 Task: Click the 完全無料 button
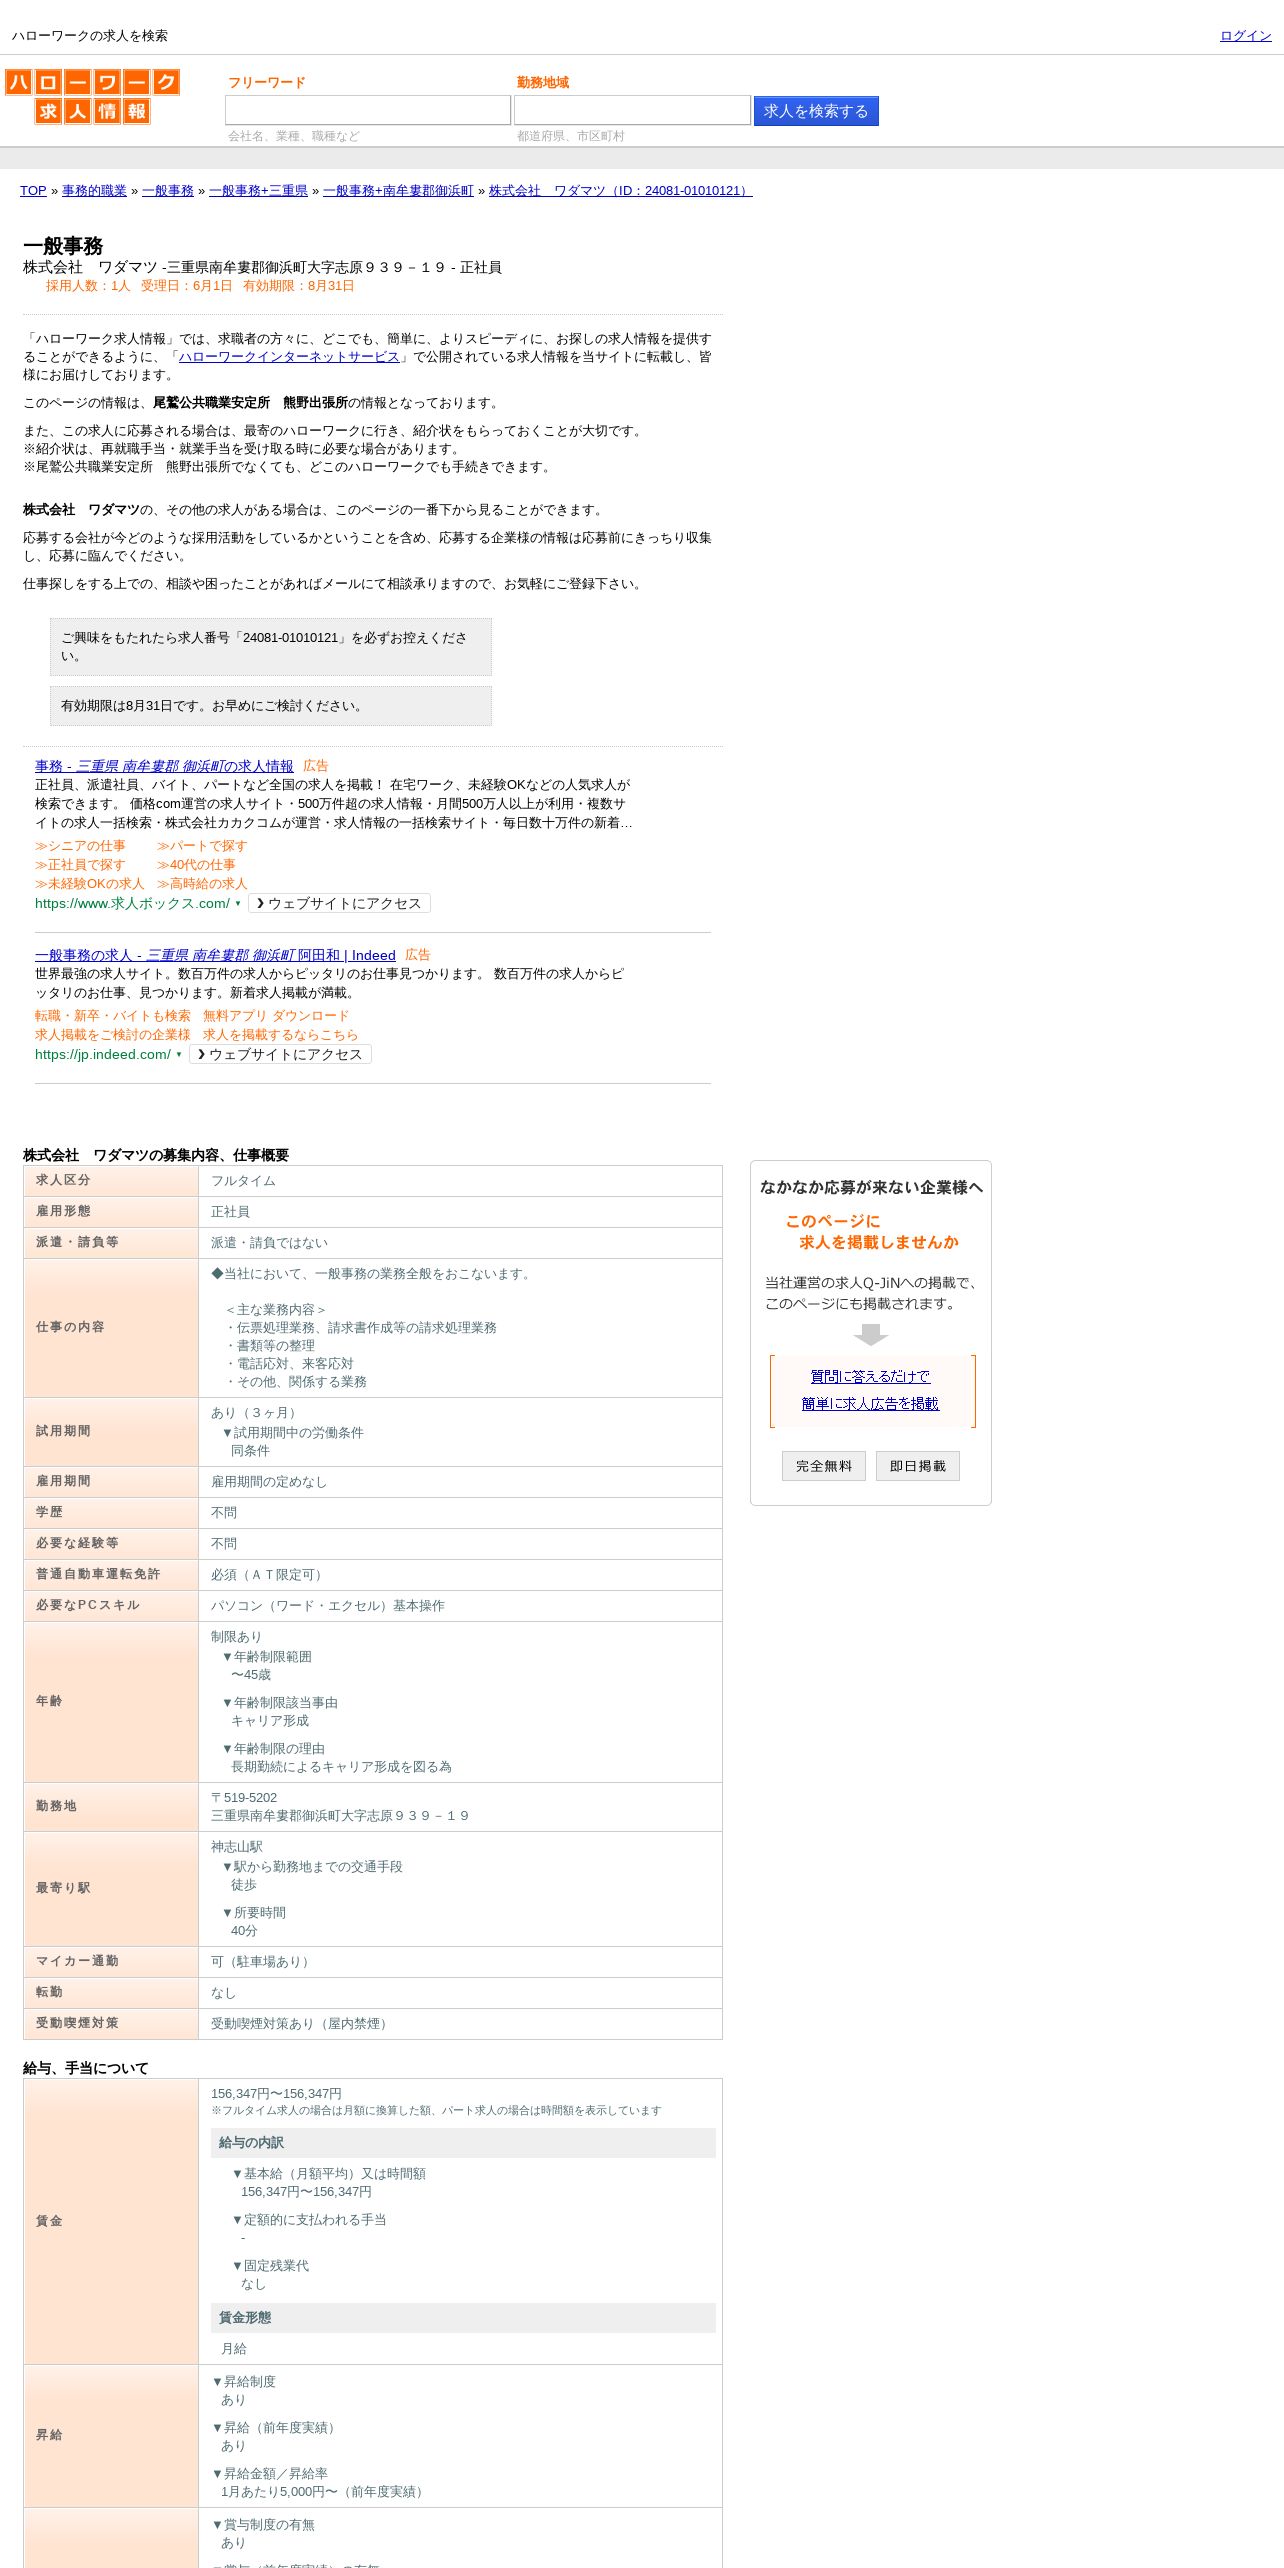click(x=824, y=1466)
